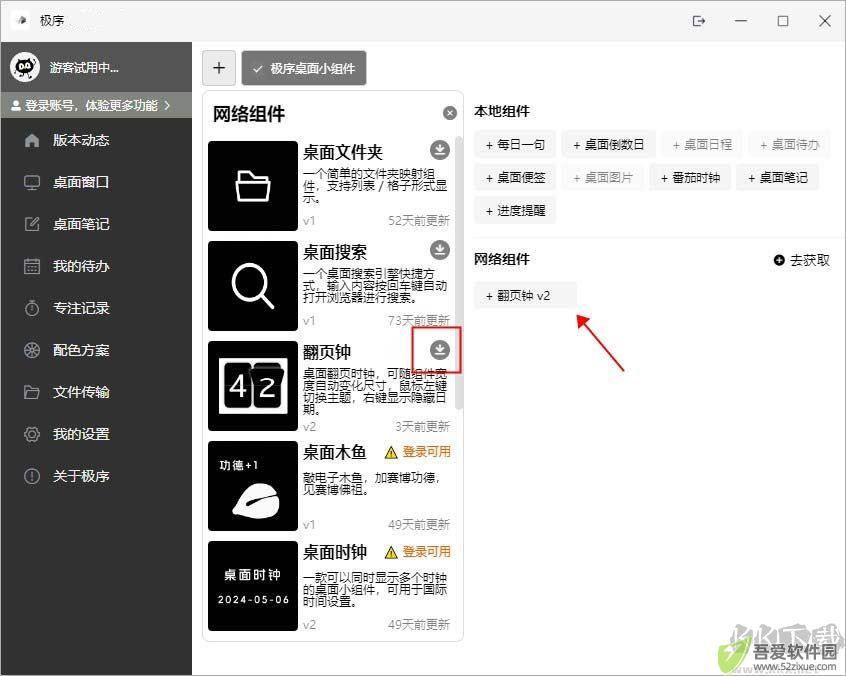Screen dimensions: 846x676
Task: Click the 专注记录 stopwatch icon
Action: click(x=32, y=308)
